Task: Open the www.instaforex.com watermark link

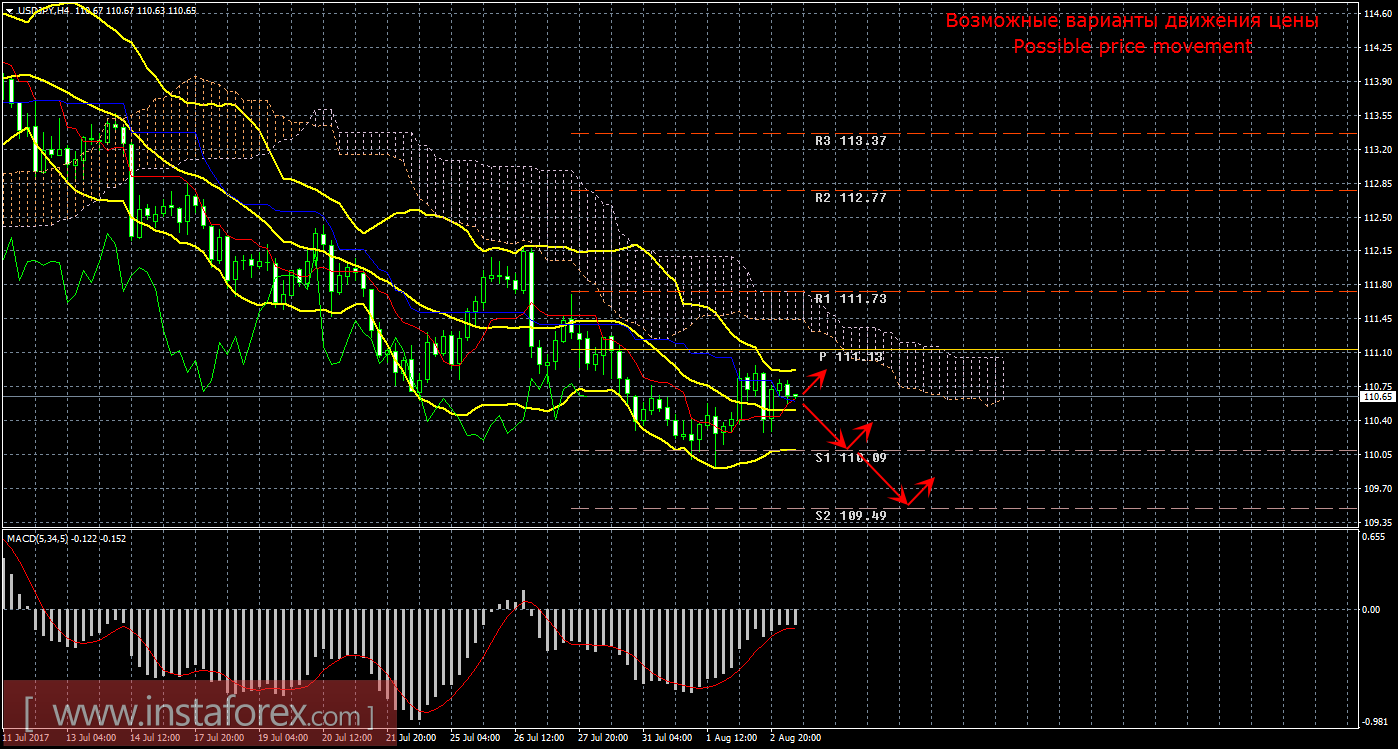Action: click(x=198, y=715)
